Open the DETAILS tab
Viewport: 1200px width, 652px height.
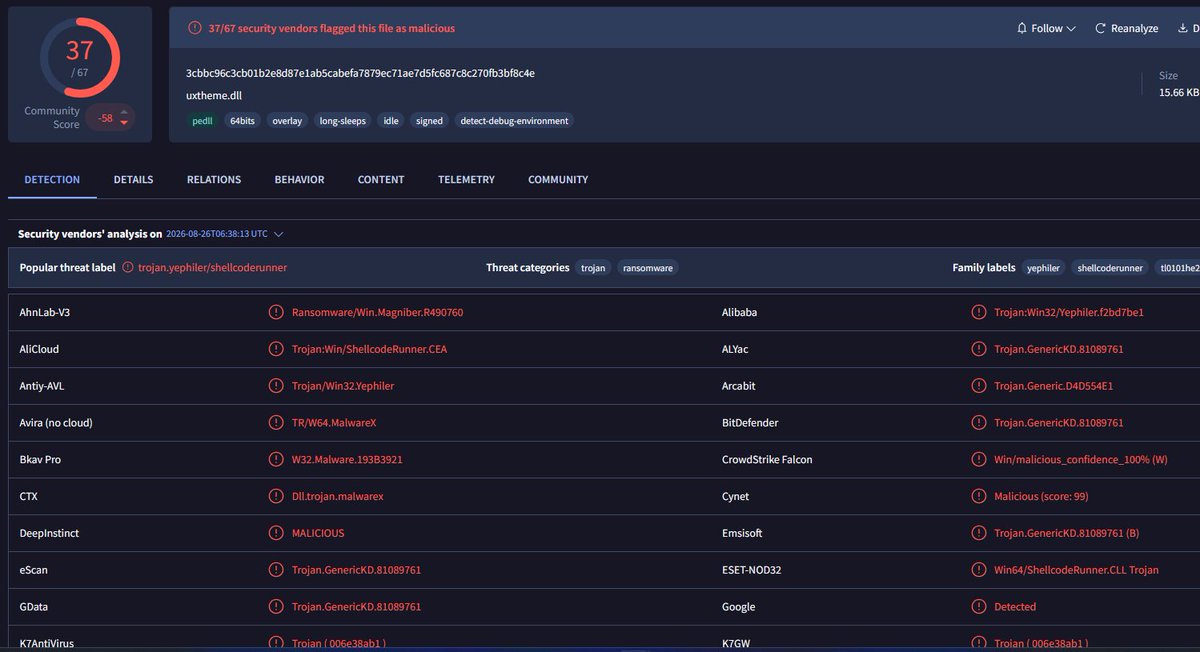pyautogui.click(x=133, y=180)
